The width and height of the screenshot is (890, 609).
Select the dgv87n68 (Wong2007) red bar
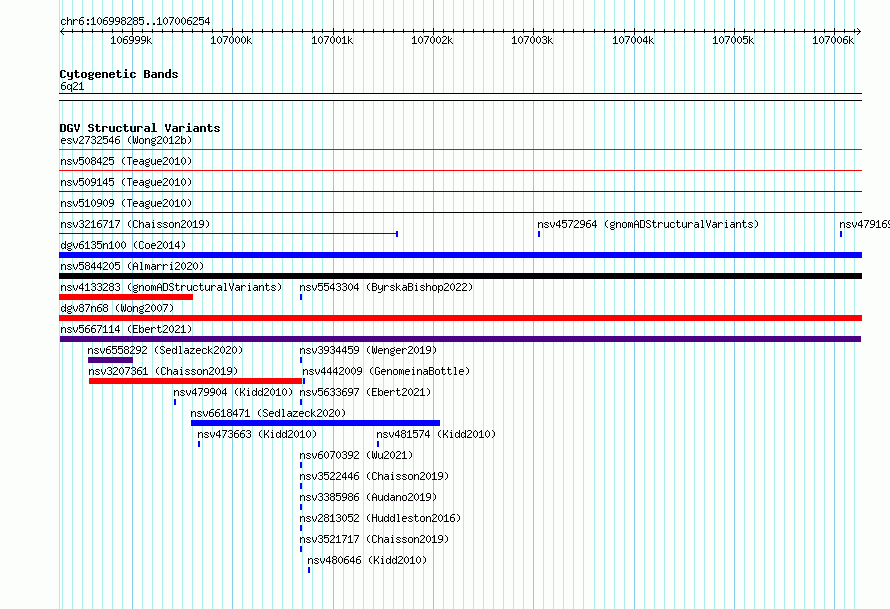[460, 318]
